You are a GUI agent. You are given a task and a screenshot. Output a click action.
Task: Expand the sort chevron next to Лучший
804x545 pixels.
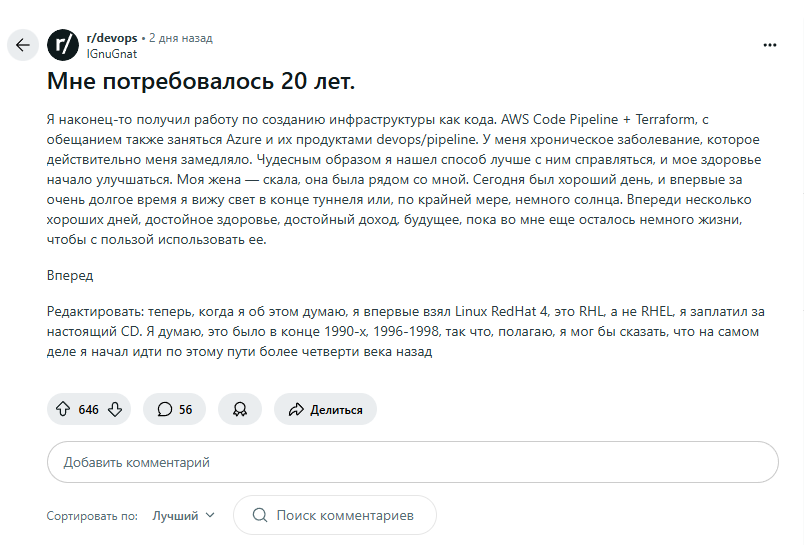point(210,516)
